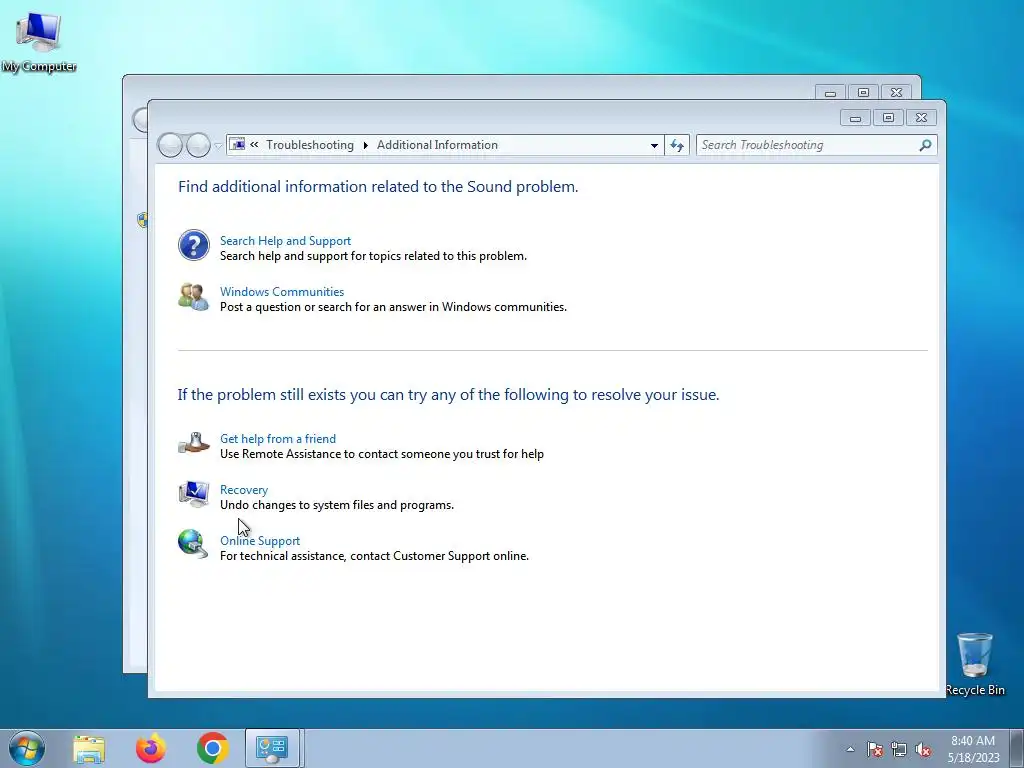Screen dimensions: 1024x768
Task: Open the Windows Start menu
Action: [x=27, y=748]
